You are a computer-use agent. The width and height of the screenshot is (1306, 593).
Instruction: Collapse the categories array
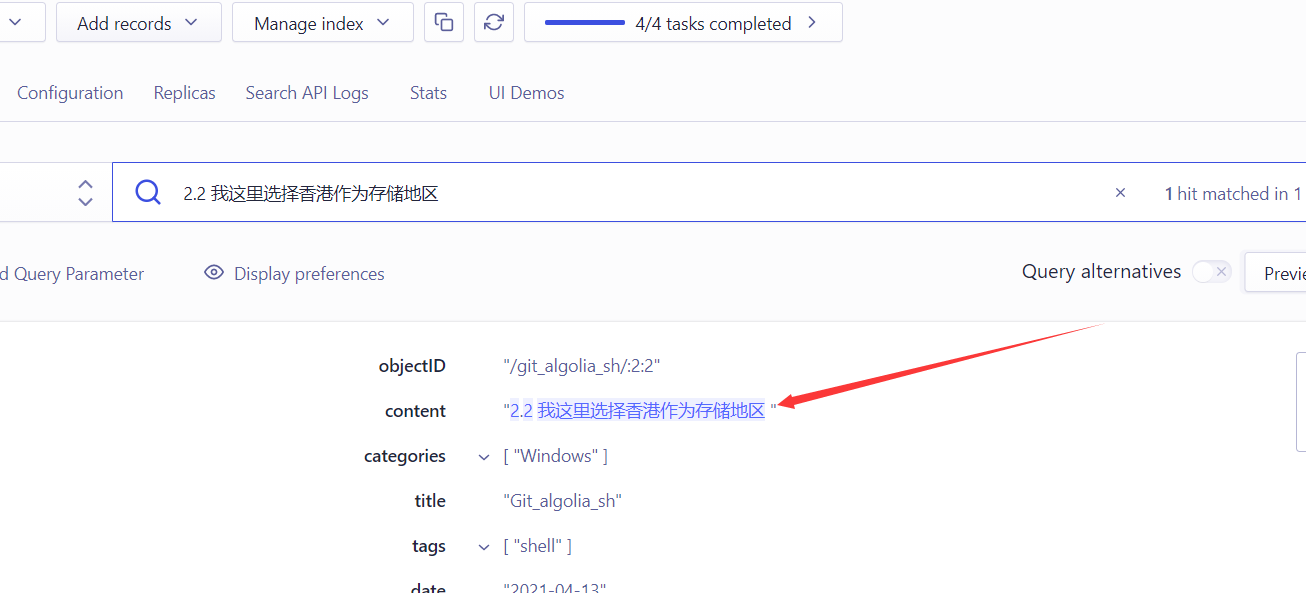(484, 457)
